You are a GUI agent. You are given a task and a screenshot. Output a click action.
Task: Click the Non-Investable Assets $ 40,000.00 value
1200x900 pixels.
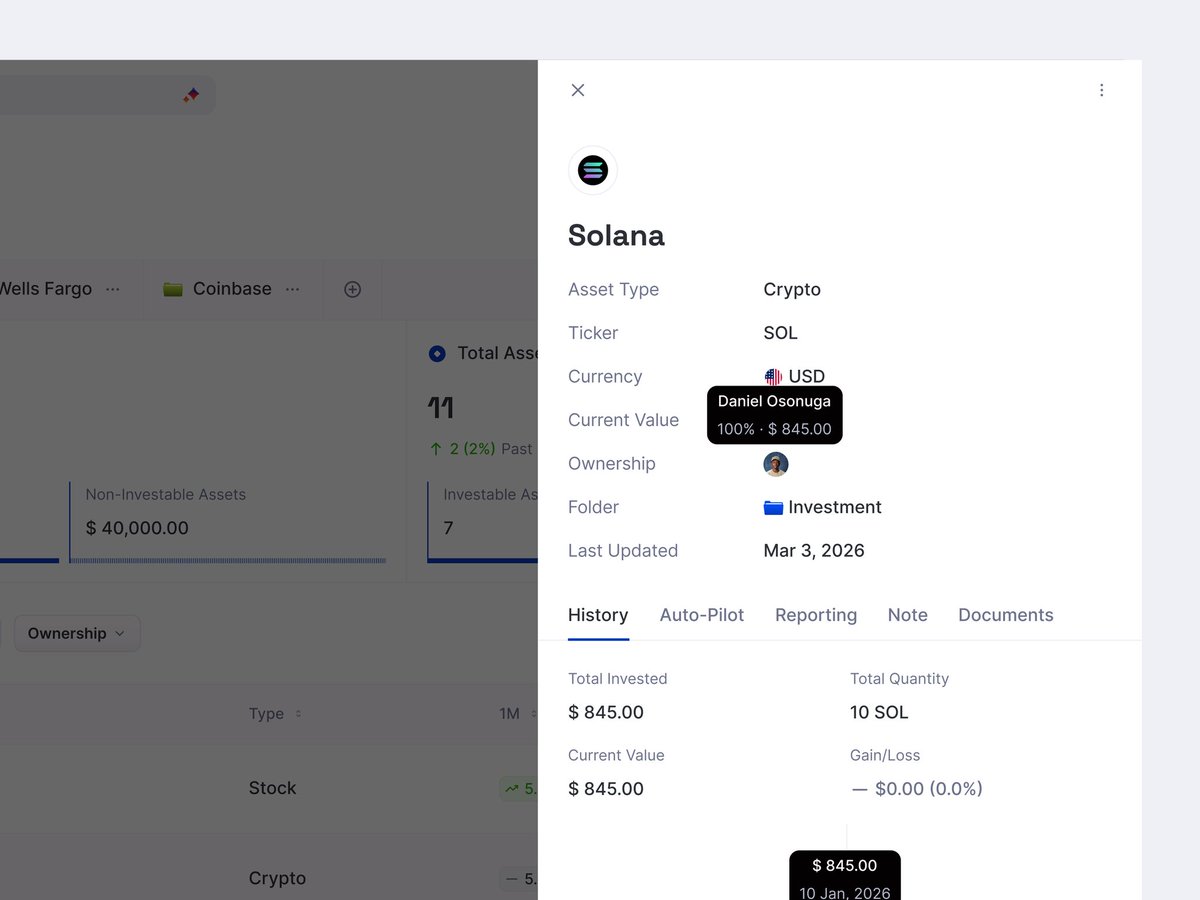click(137, 528)
